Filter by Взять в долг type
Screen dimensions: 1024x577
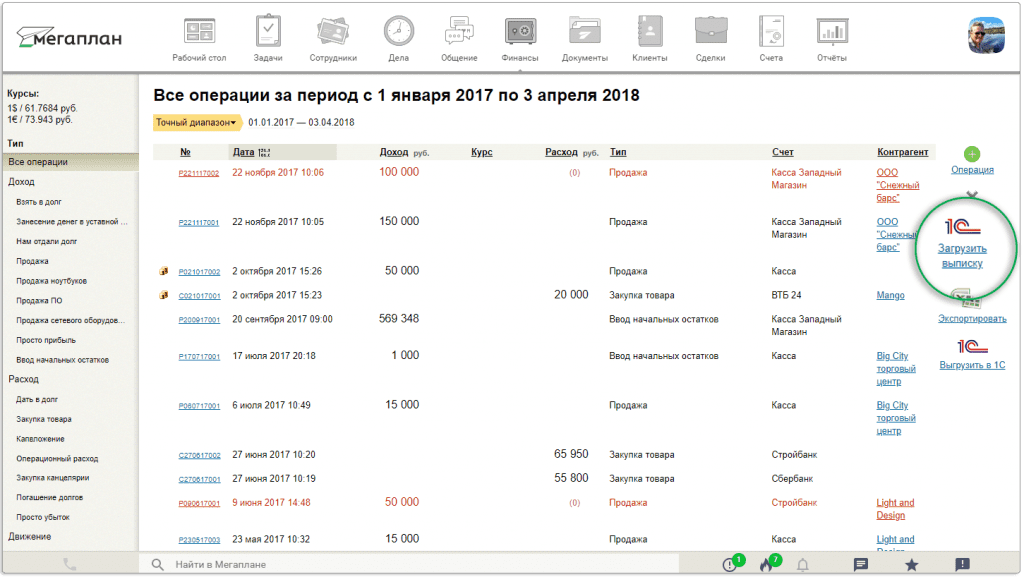[39, 202]
